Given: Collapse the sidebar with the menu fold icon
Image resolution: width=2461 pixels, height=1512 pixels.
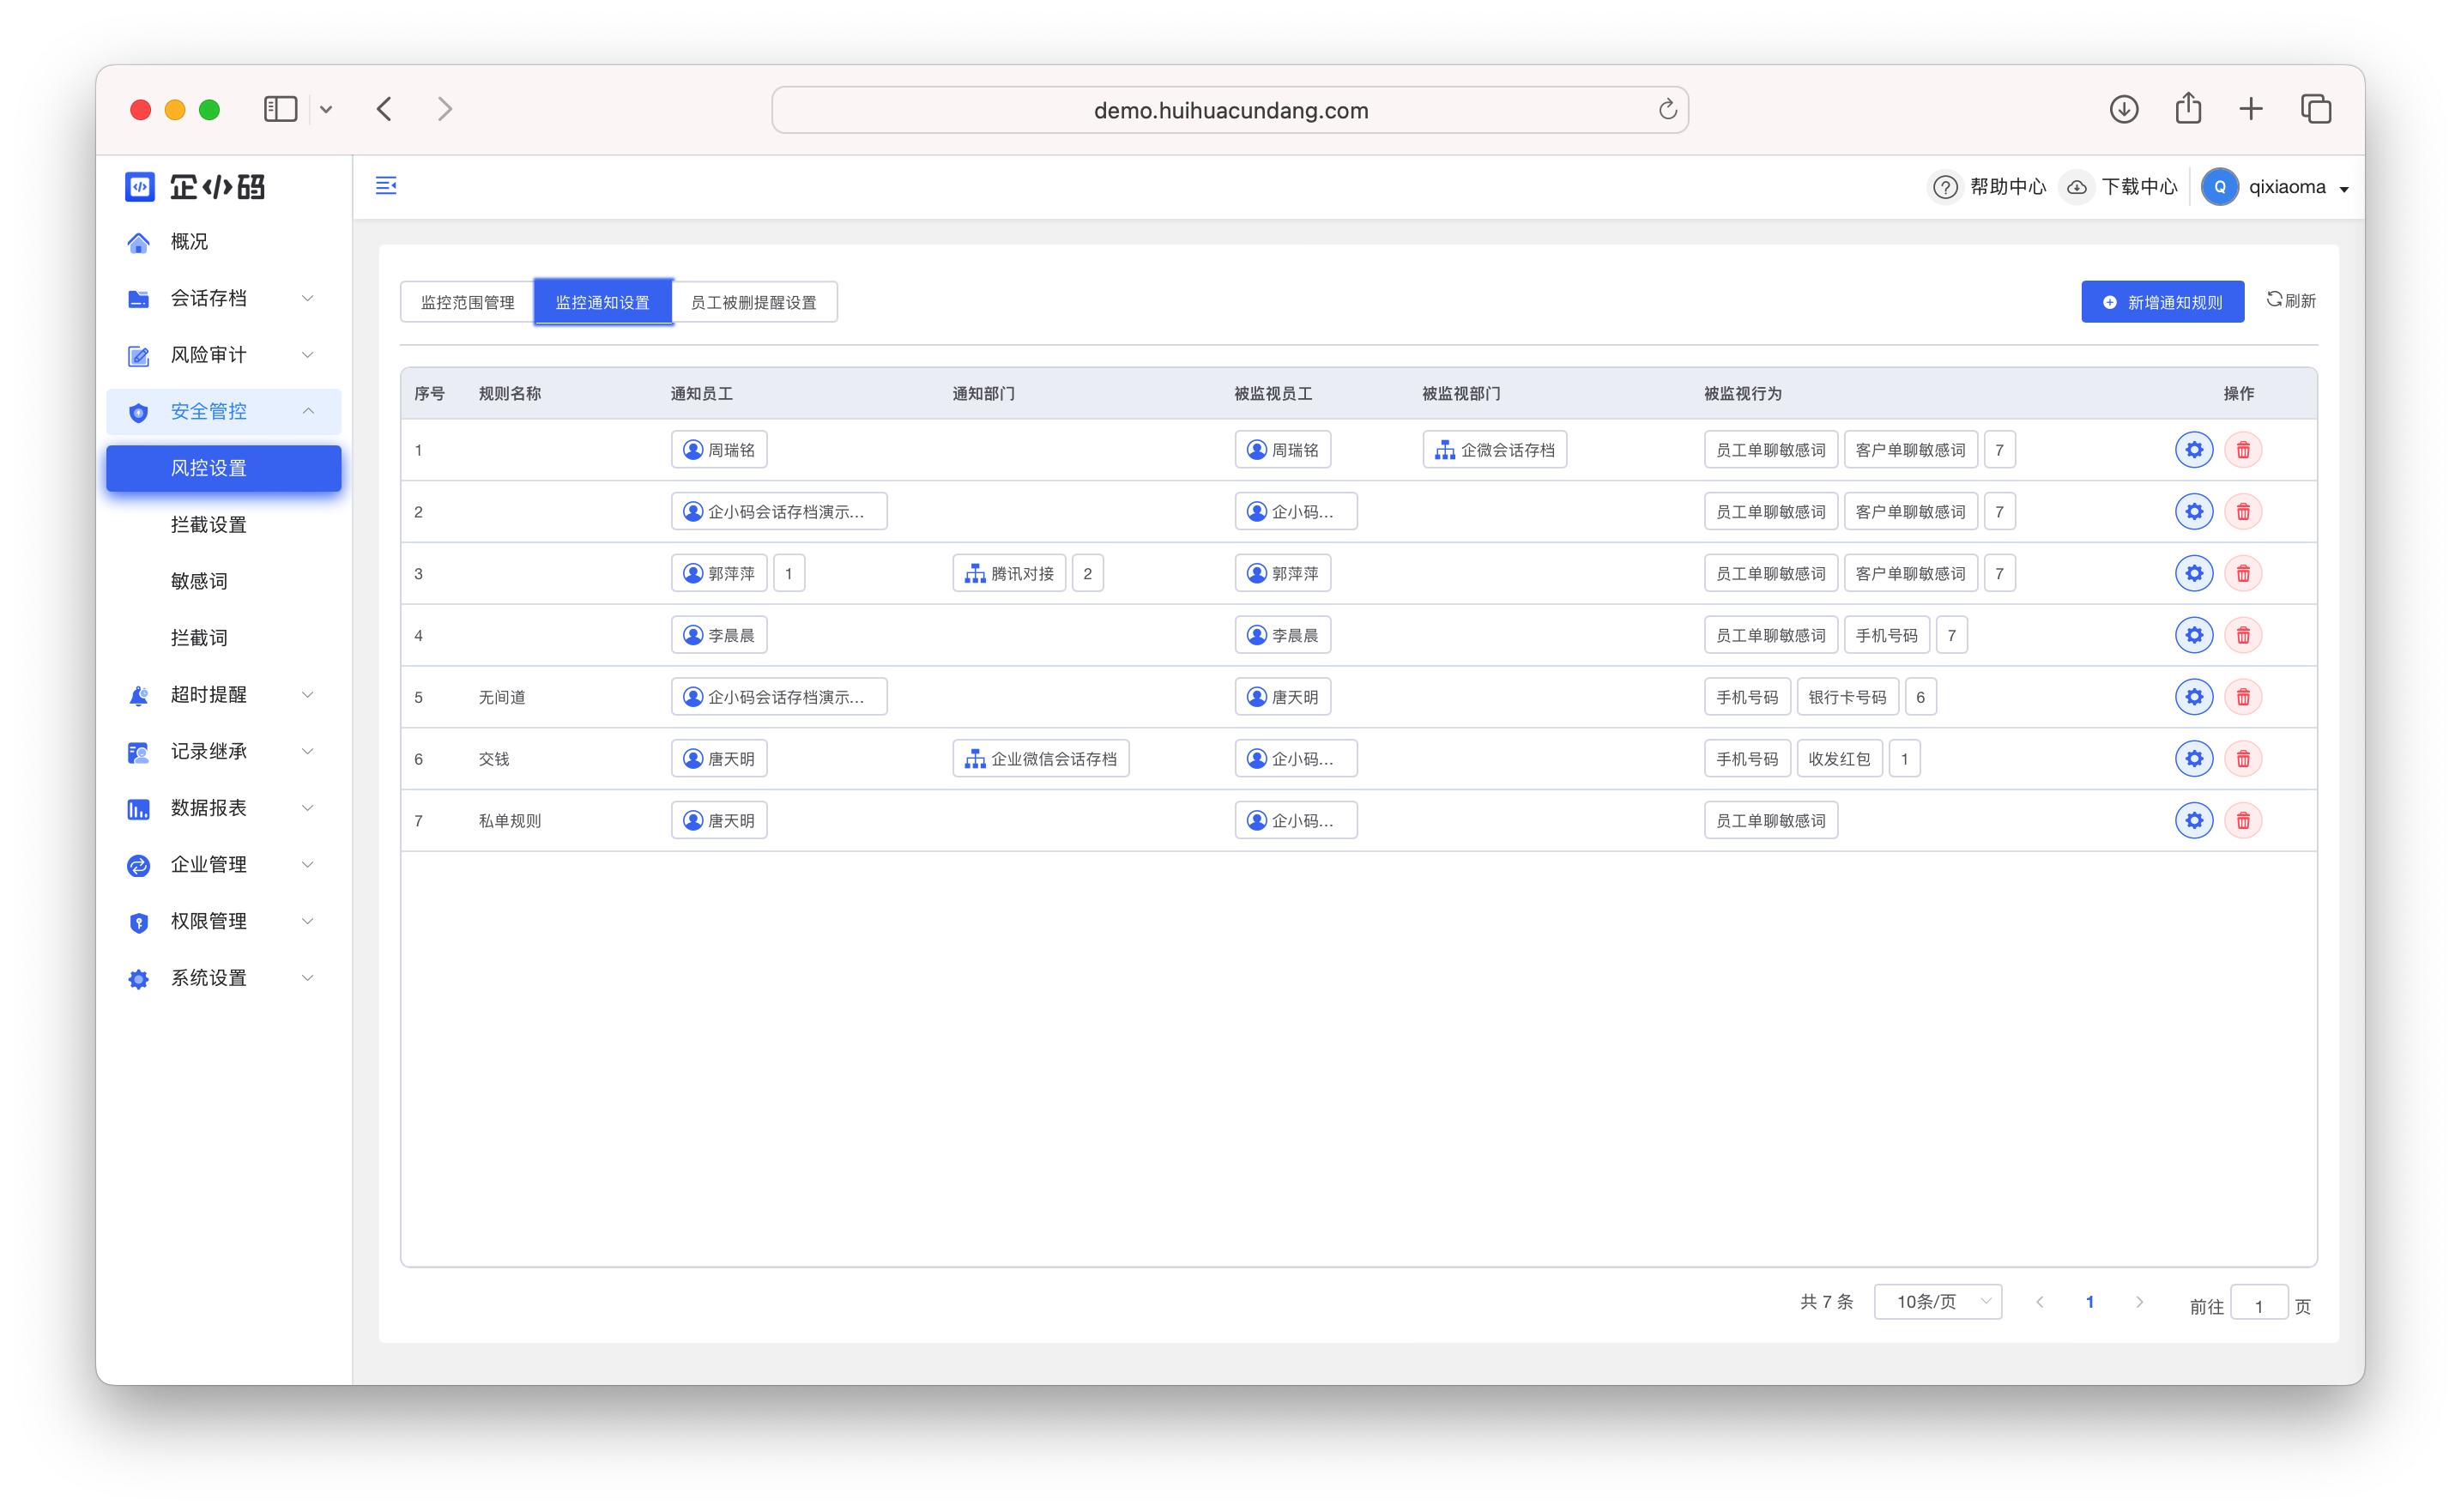Looking at the screenshot, I should (386, 186).
